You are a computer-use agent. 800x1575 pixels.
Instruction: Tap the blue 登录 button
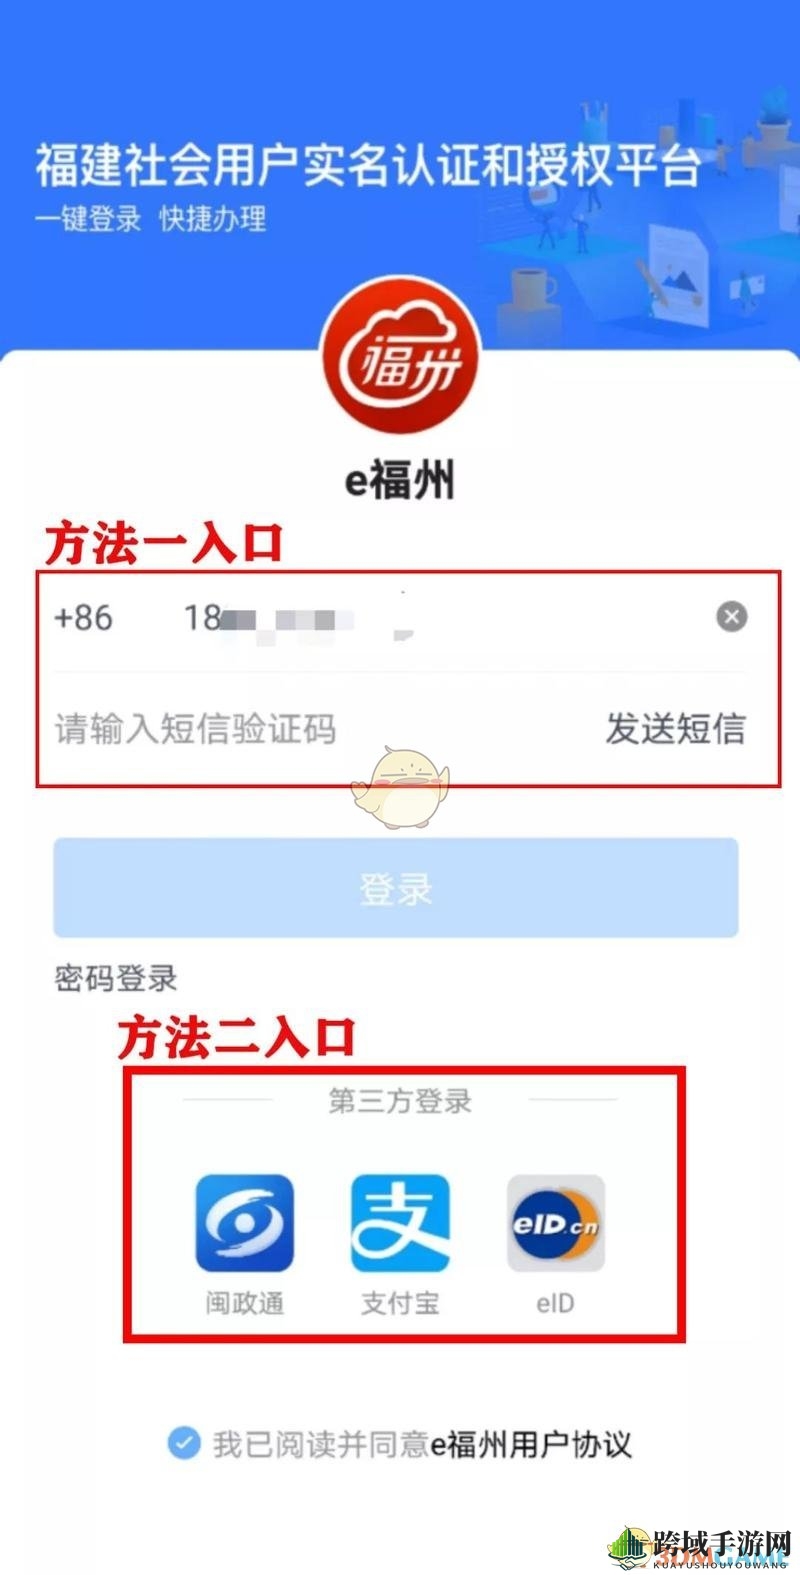pos(396,887)
